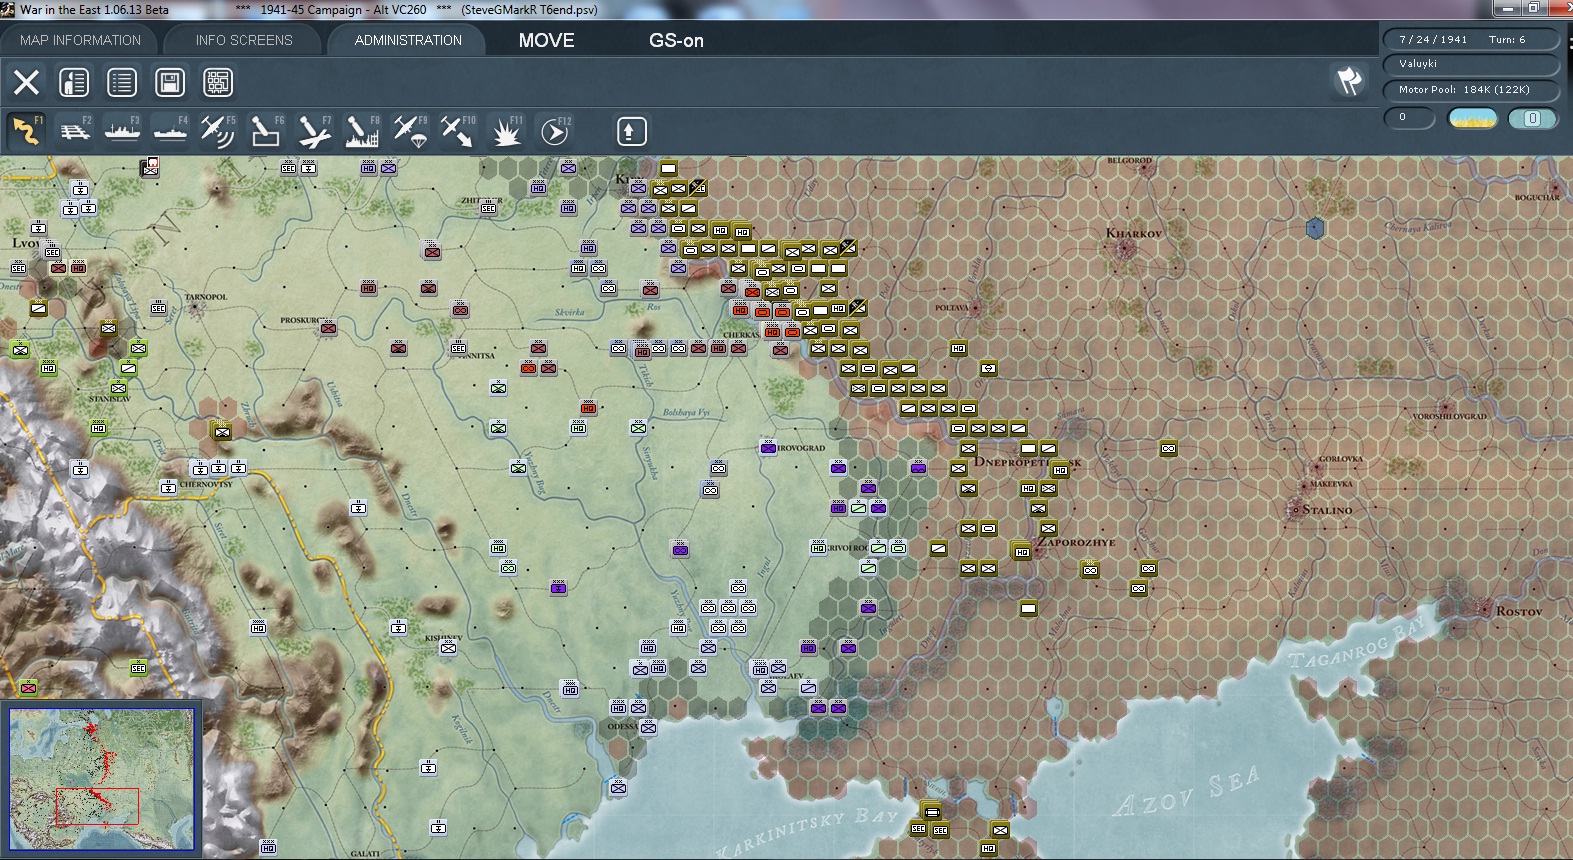This screenshot has width=1573, height=860.
Task: Select the Makeevka town label
Action: (1331, 484)
